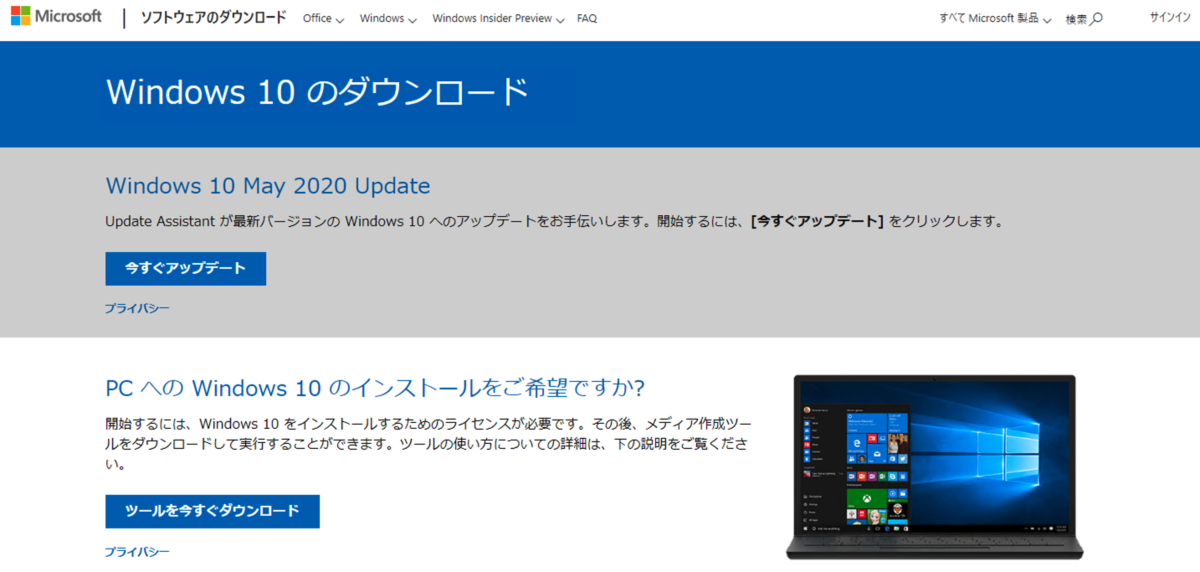
Task: Click the bold [今すぐアップデート] text in the description
Action: coord(817,221)
